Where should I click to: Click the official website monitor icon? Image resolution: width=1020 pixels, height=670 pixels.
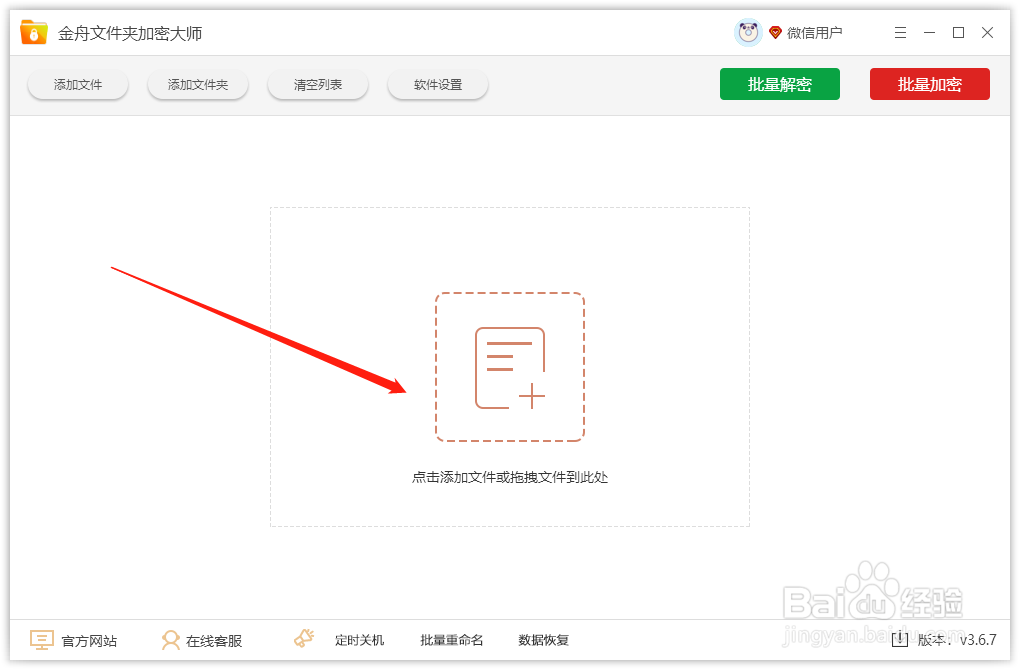42,640
